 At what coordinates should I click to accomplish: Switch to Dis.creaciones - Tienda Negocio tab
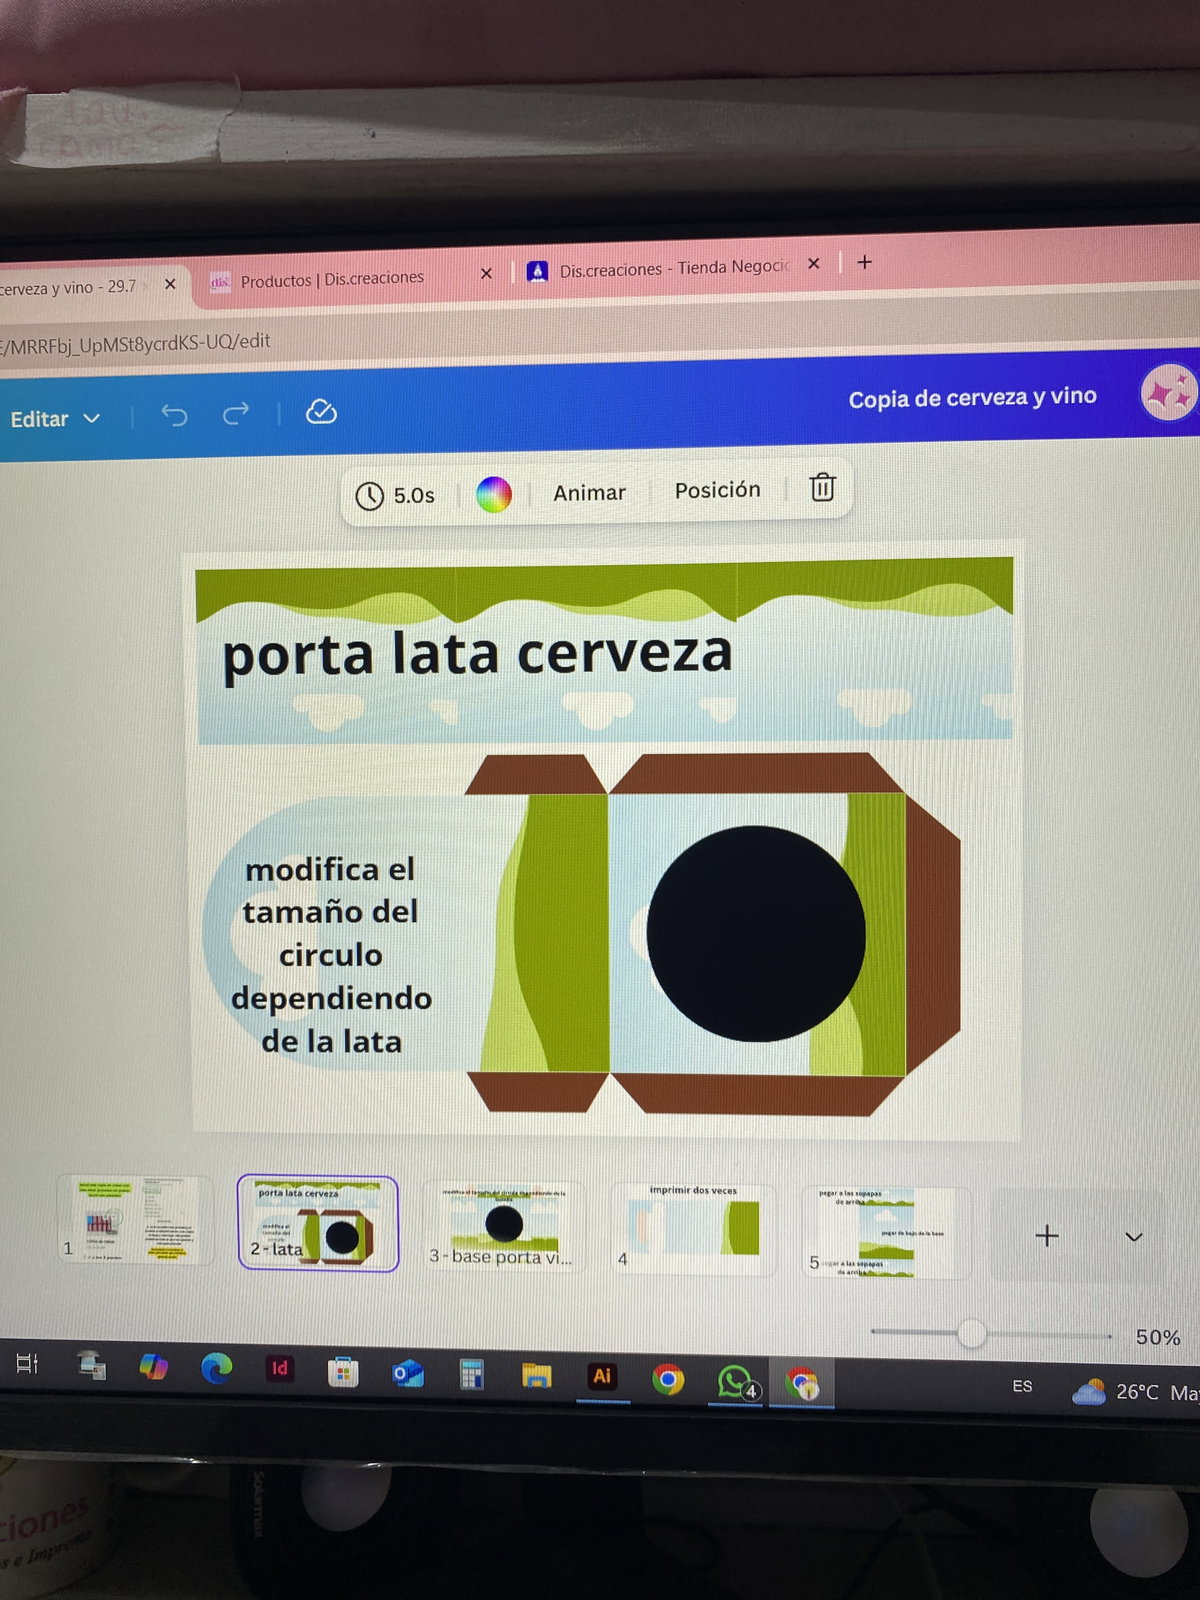672,268
